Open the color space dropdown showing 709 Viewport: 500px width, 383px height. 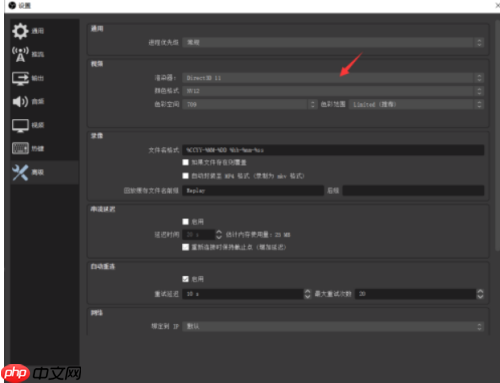point(249,104)
